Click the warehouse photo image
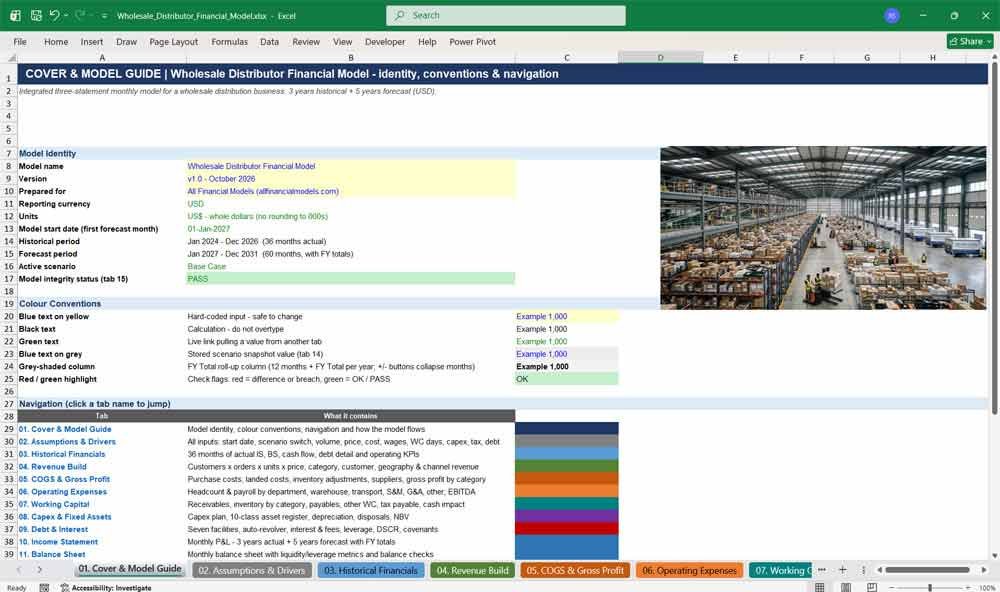1000x592 pixels. click(x=823, y=228)
